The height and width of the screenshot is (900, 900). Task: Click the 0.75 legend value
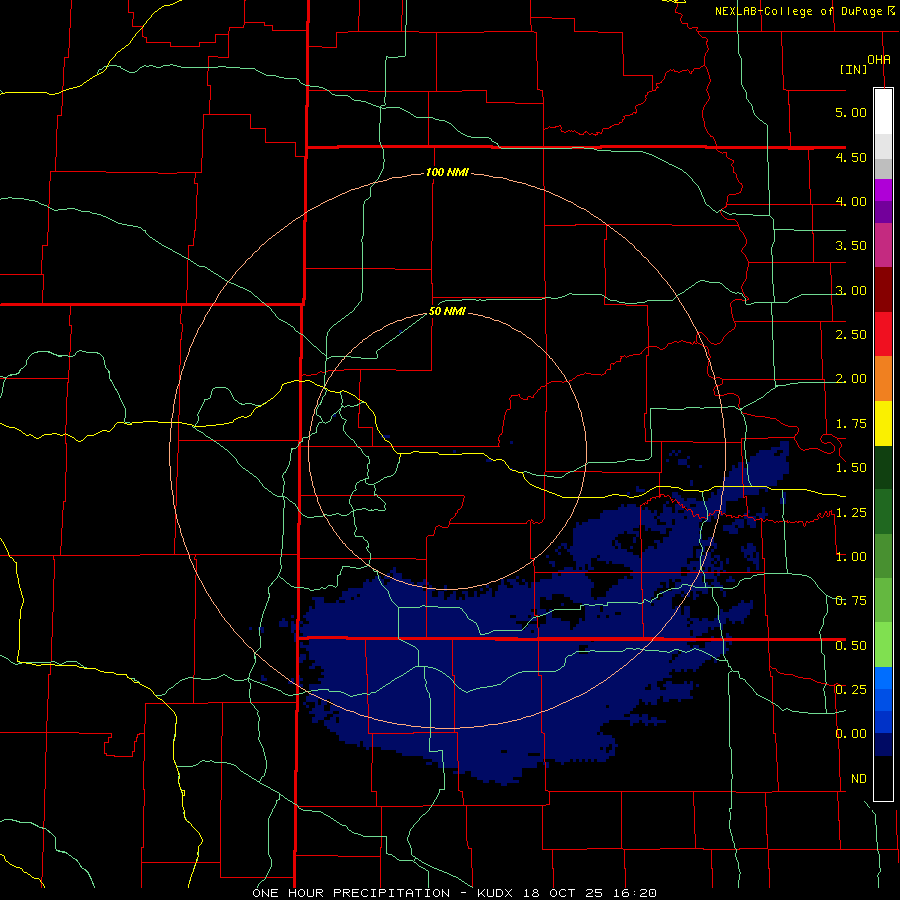point(851,601)
